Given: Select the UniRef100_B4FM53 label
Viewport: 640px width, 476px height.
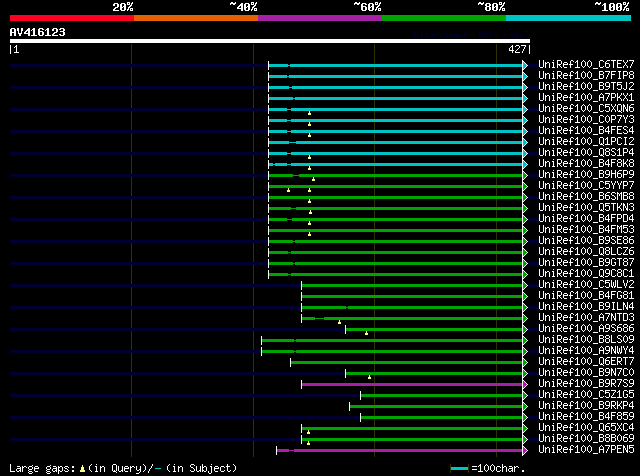Looking at the screenshot, I should 586,229.
